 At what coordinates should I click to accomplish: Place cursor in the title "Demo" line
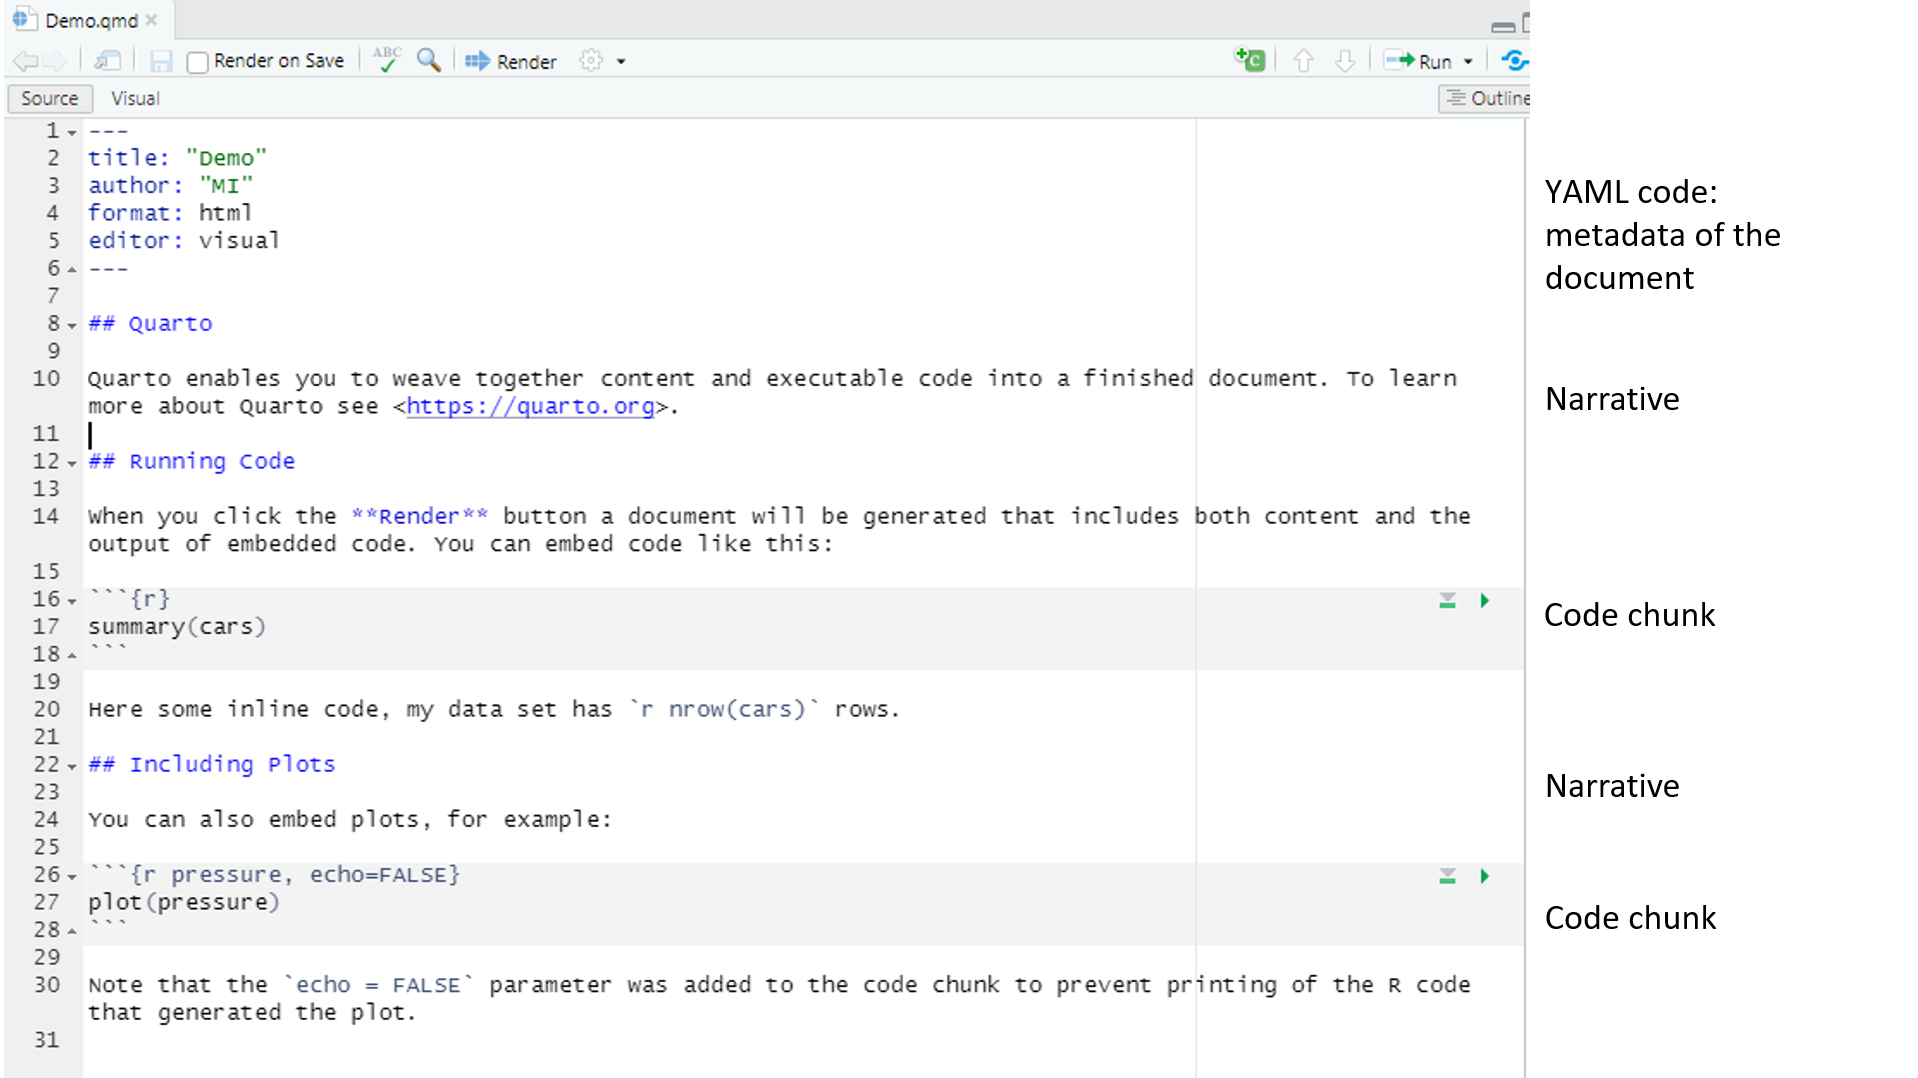pyautogui.click(x=178, y=158)
